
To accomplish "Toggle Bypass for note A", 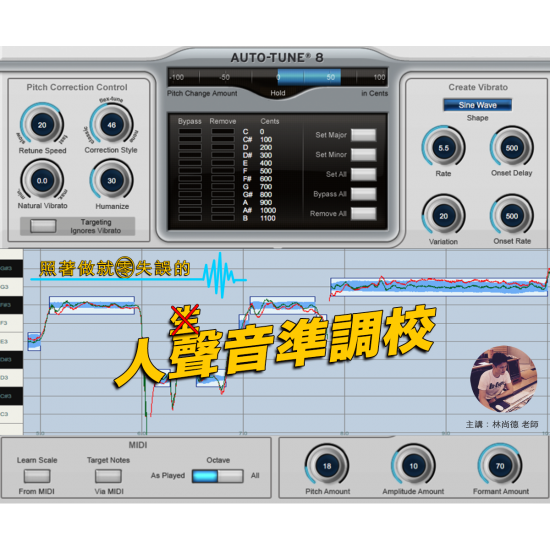I will pos(190,202).
